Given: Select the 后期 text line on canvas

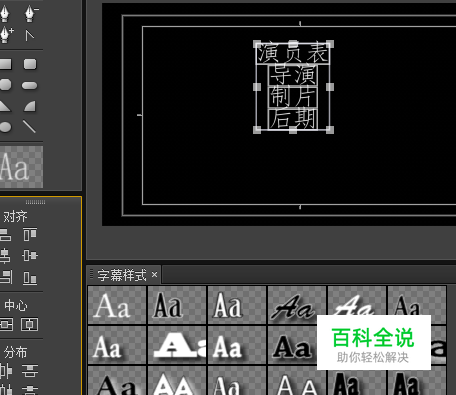Looking at the screenshot, I should point(293,119).
